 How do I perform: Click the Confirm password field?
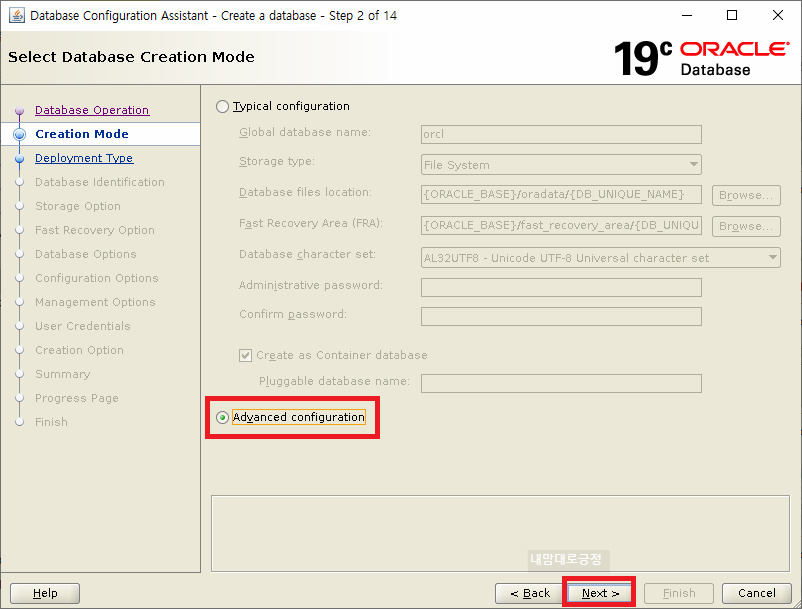(x=561, y=317)
